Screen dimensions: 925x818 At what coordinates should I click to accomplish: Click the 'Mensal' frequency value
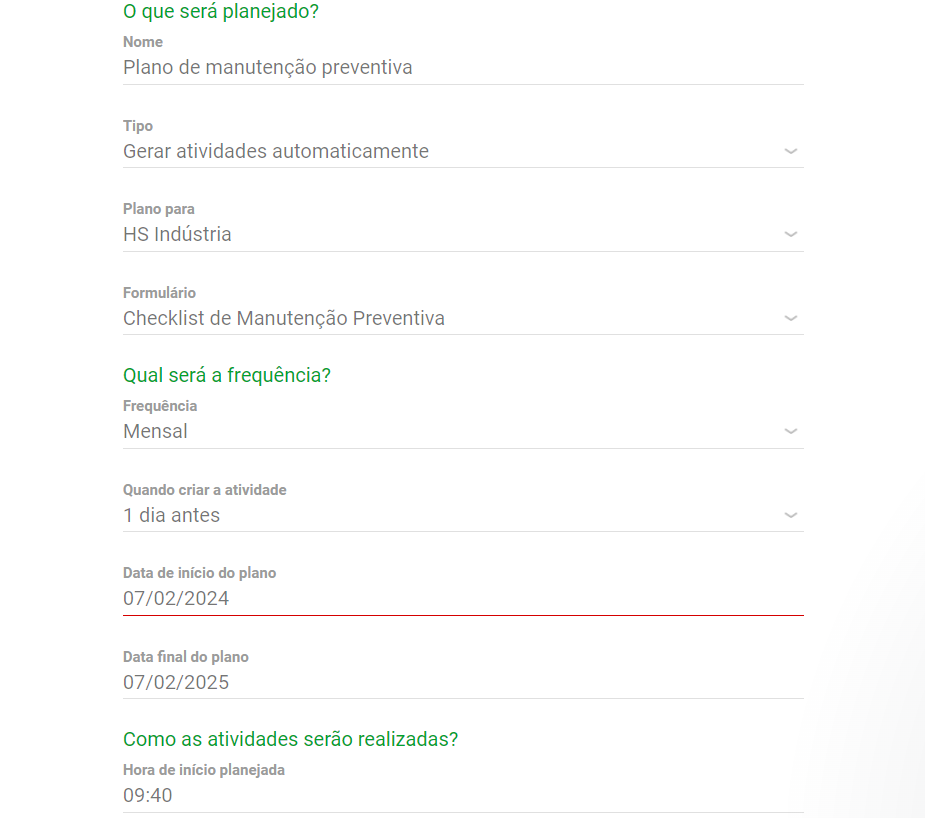[154, 431]
